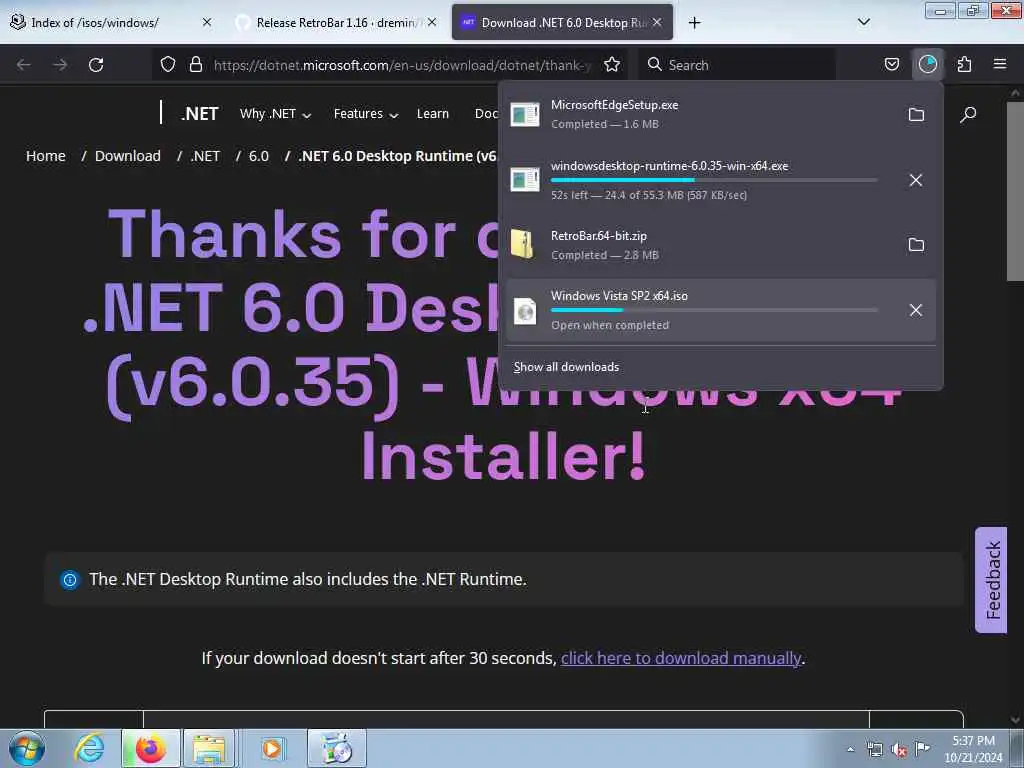Show site security lock information
The height and width of the screenshot is (768, 1024).
coord(195,65)
